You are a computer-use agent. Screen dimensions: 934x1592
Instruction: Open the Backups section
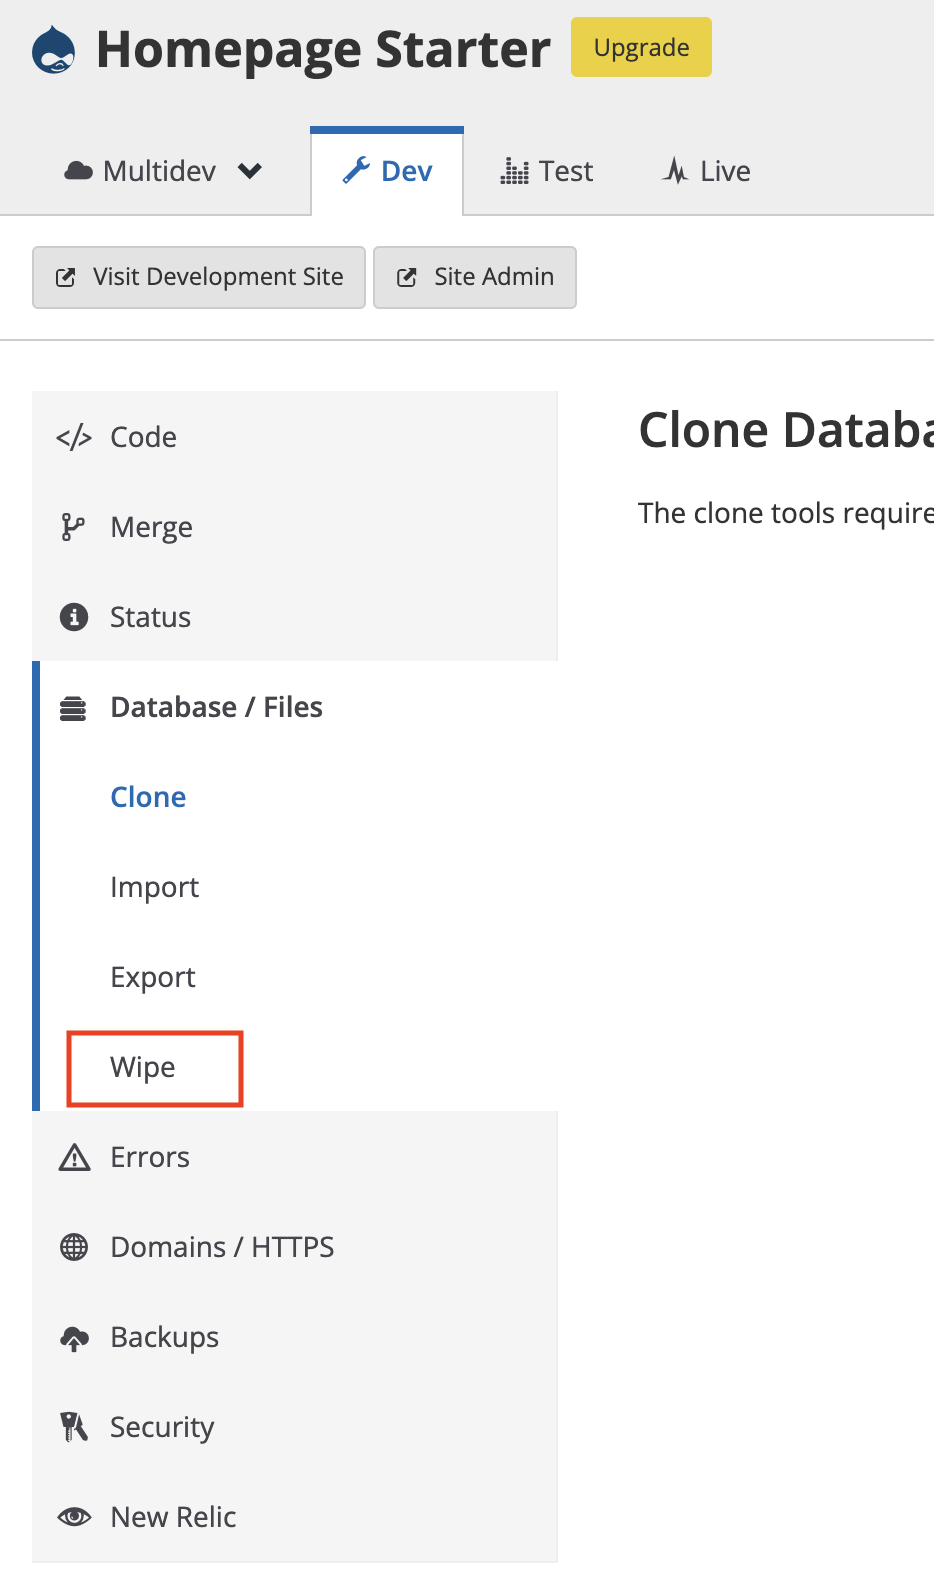(295, 1336)
